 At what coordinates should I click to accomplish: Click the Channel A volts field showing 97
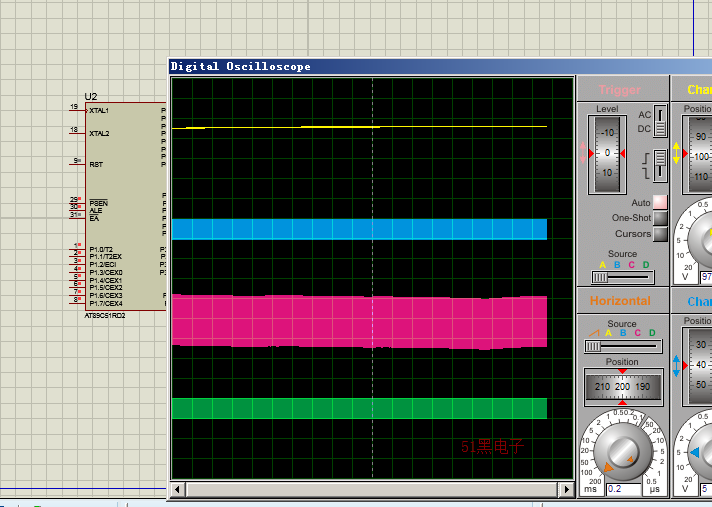click(706, 276)
